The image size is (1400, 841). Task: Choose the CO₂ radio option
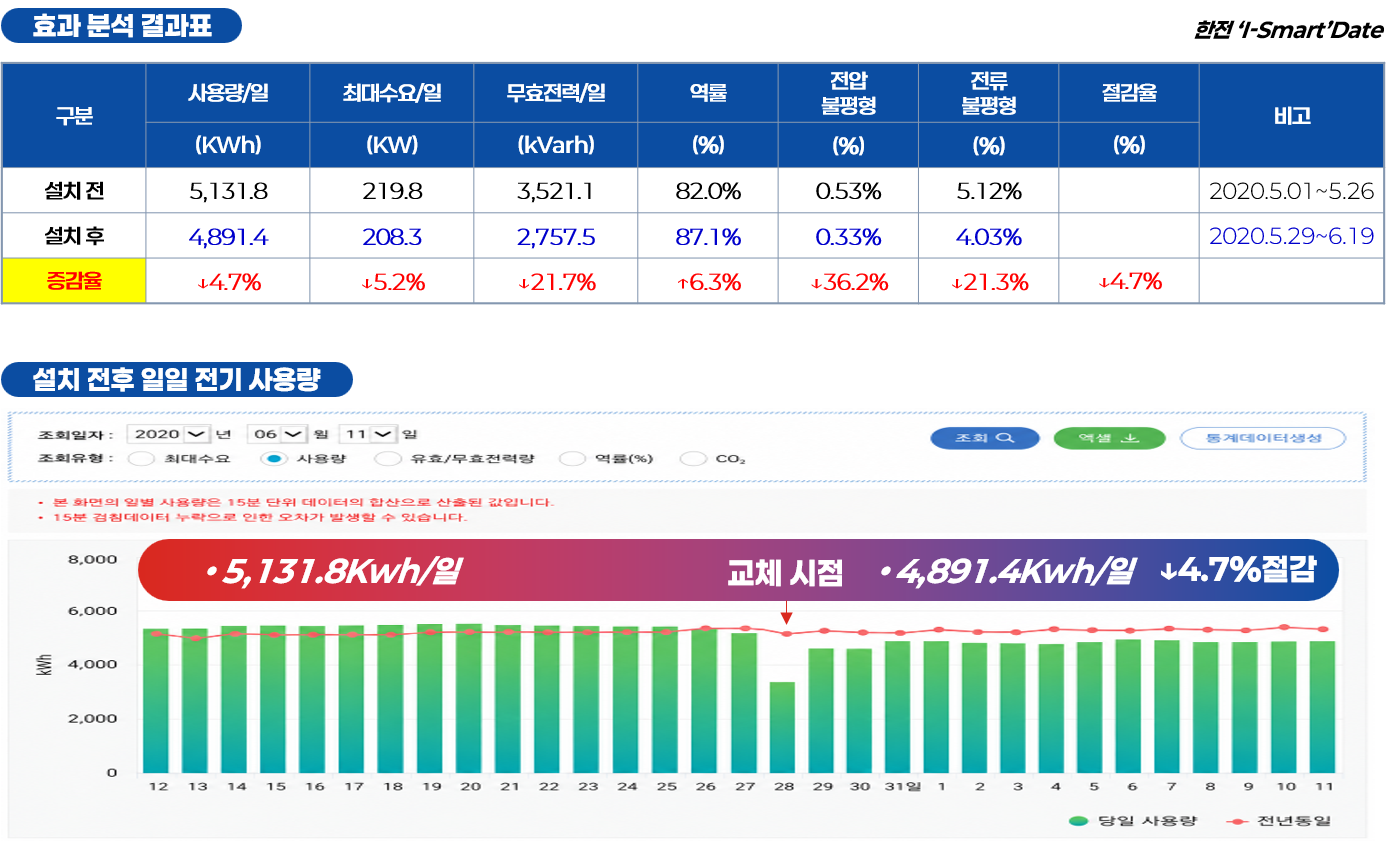[692, 459]
